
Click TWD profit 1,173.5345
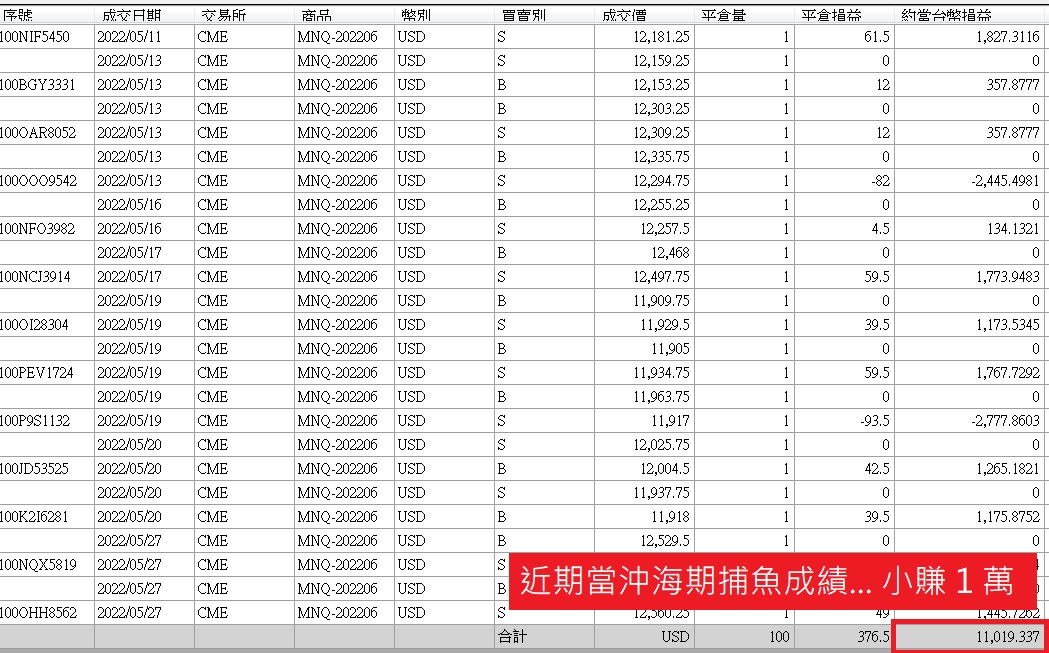pyautogui.click(x=1008, y=325)
